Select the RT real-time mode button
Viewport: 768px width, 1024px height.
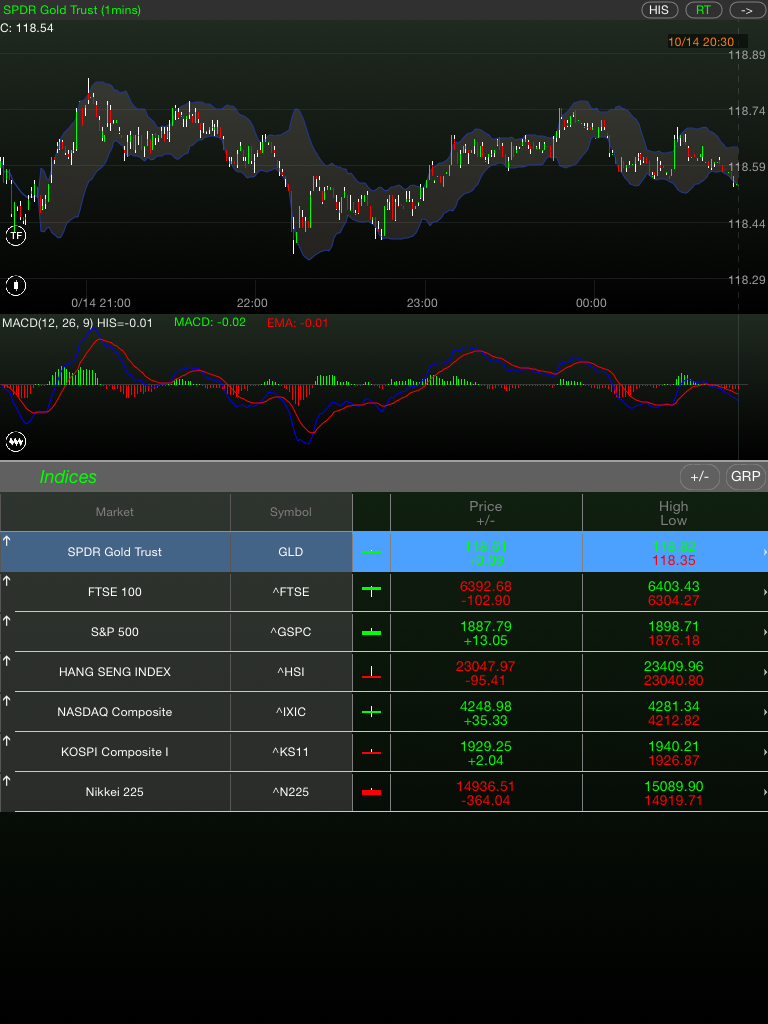coord(703,10)
